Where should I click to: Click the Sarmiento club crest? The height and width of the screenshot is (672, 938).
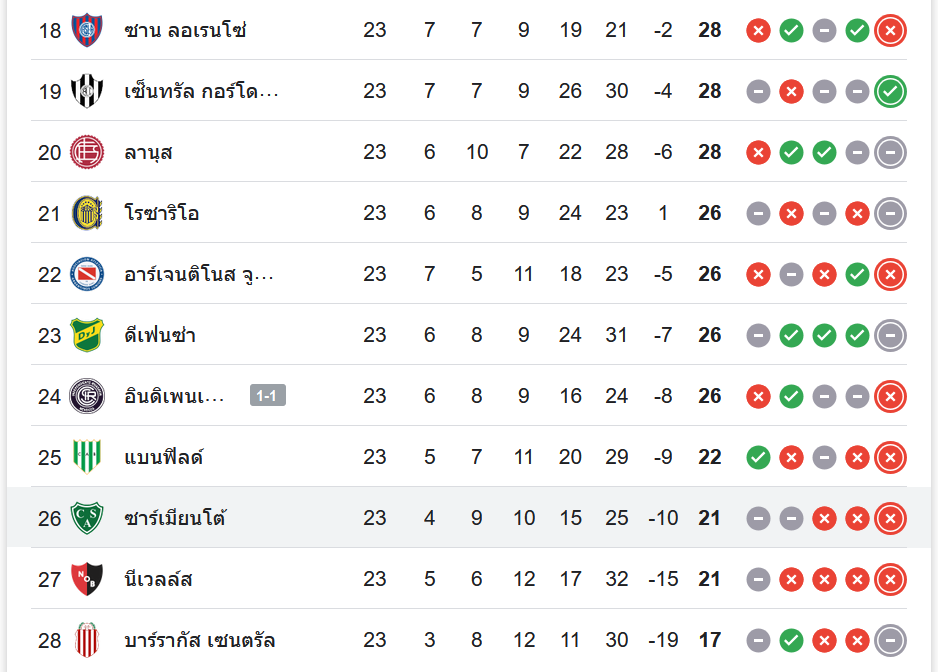pyautogui.click(x=87, y=518)
